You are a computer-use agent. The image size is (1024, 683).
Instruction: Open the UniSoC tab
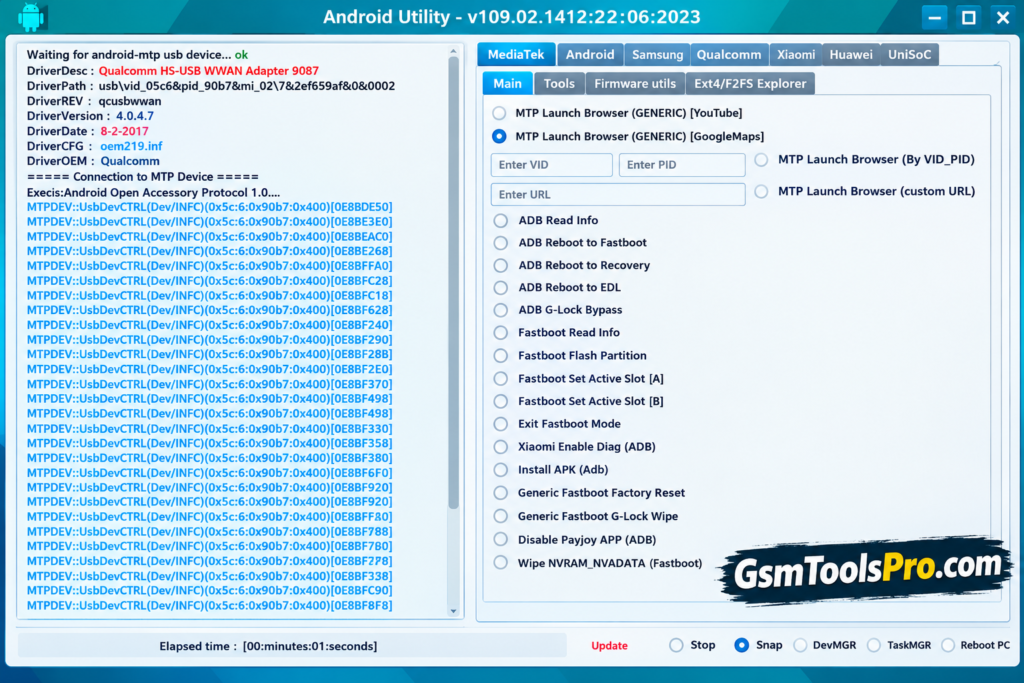pyautogui.click(x=910, y=55)
